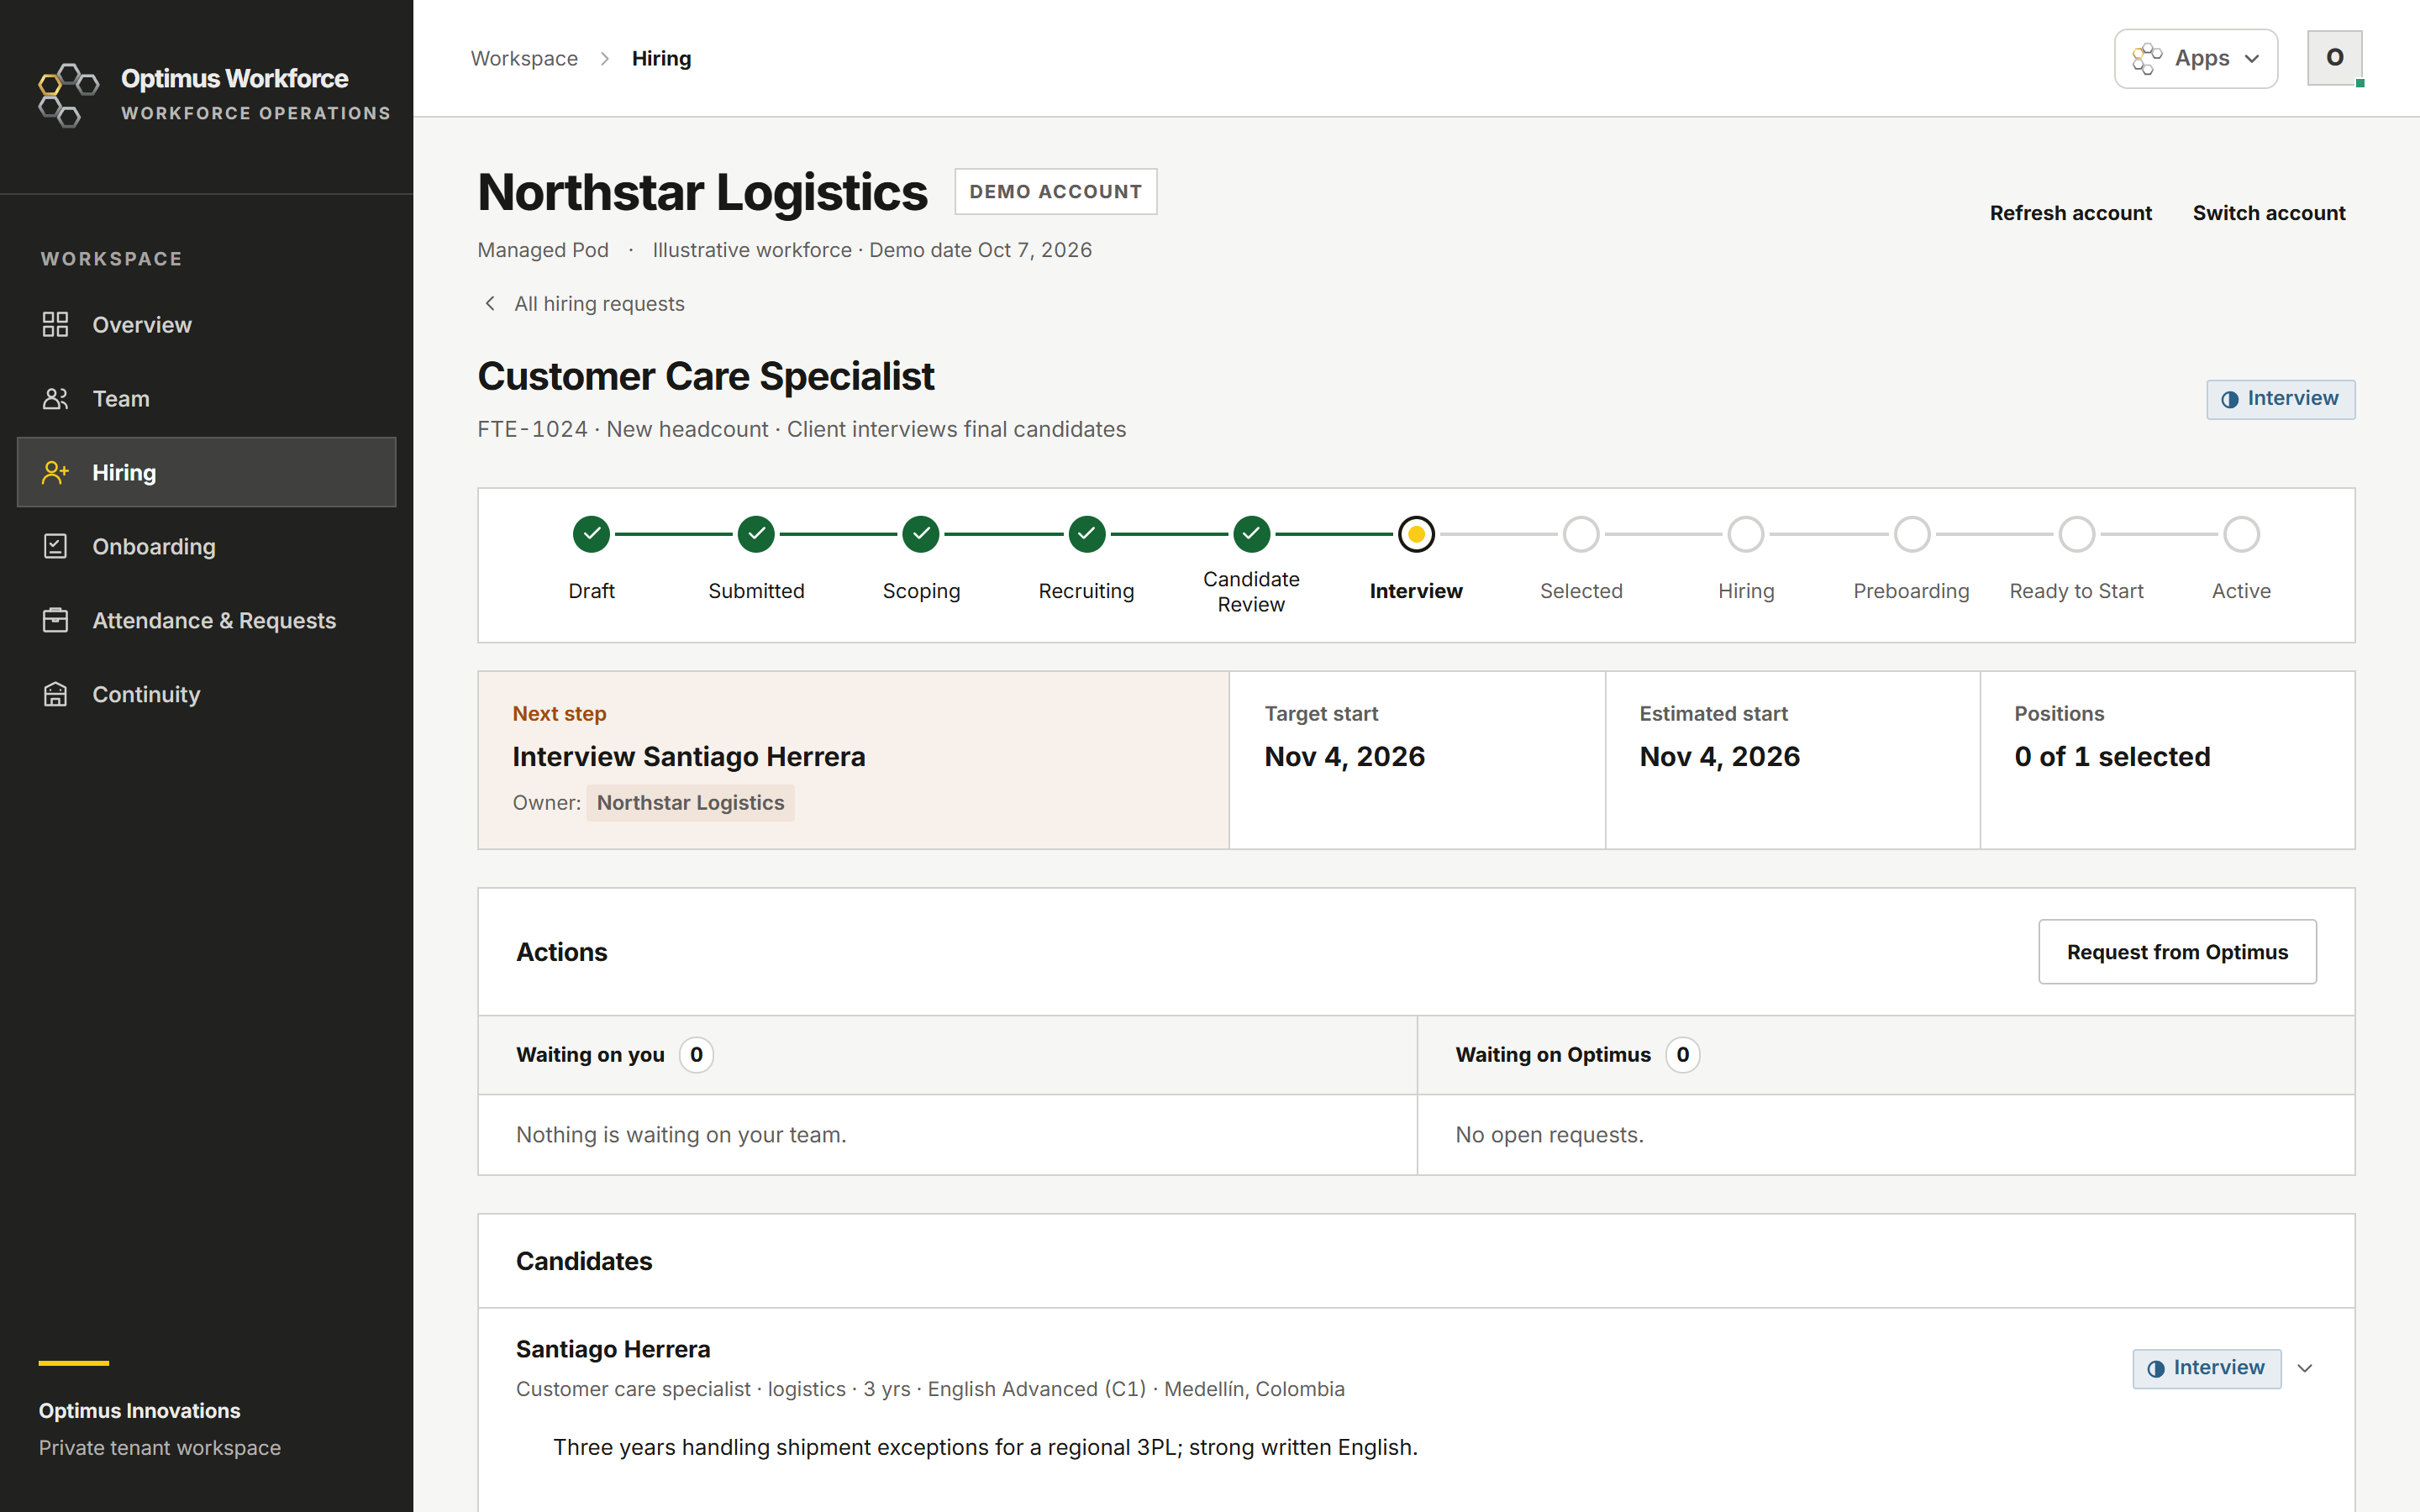Click the DEMO ACCOUNT badge
2420x1512 pixels.
click(x=1055, y=191)
